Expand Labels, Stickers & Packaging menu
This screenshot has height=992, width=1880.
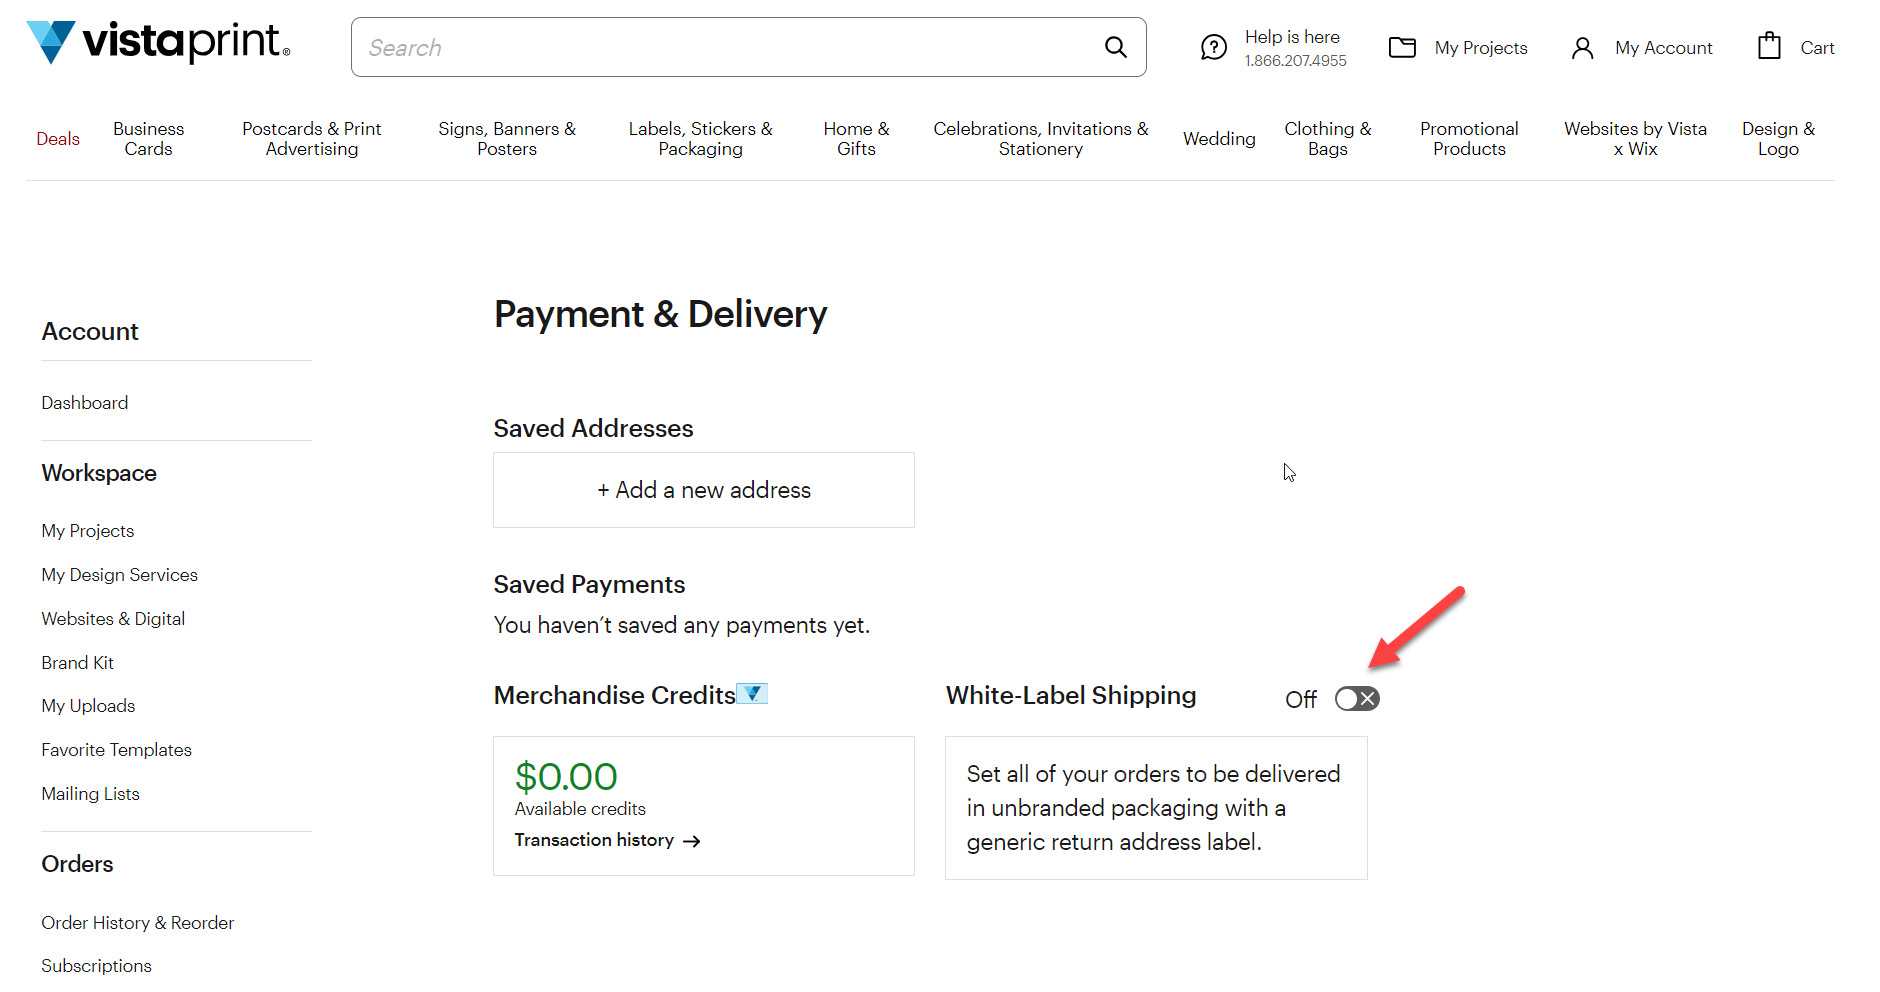point(700,139)
